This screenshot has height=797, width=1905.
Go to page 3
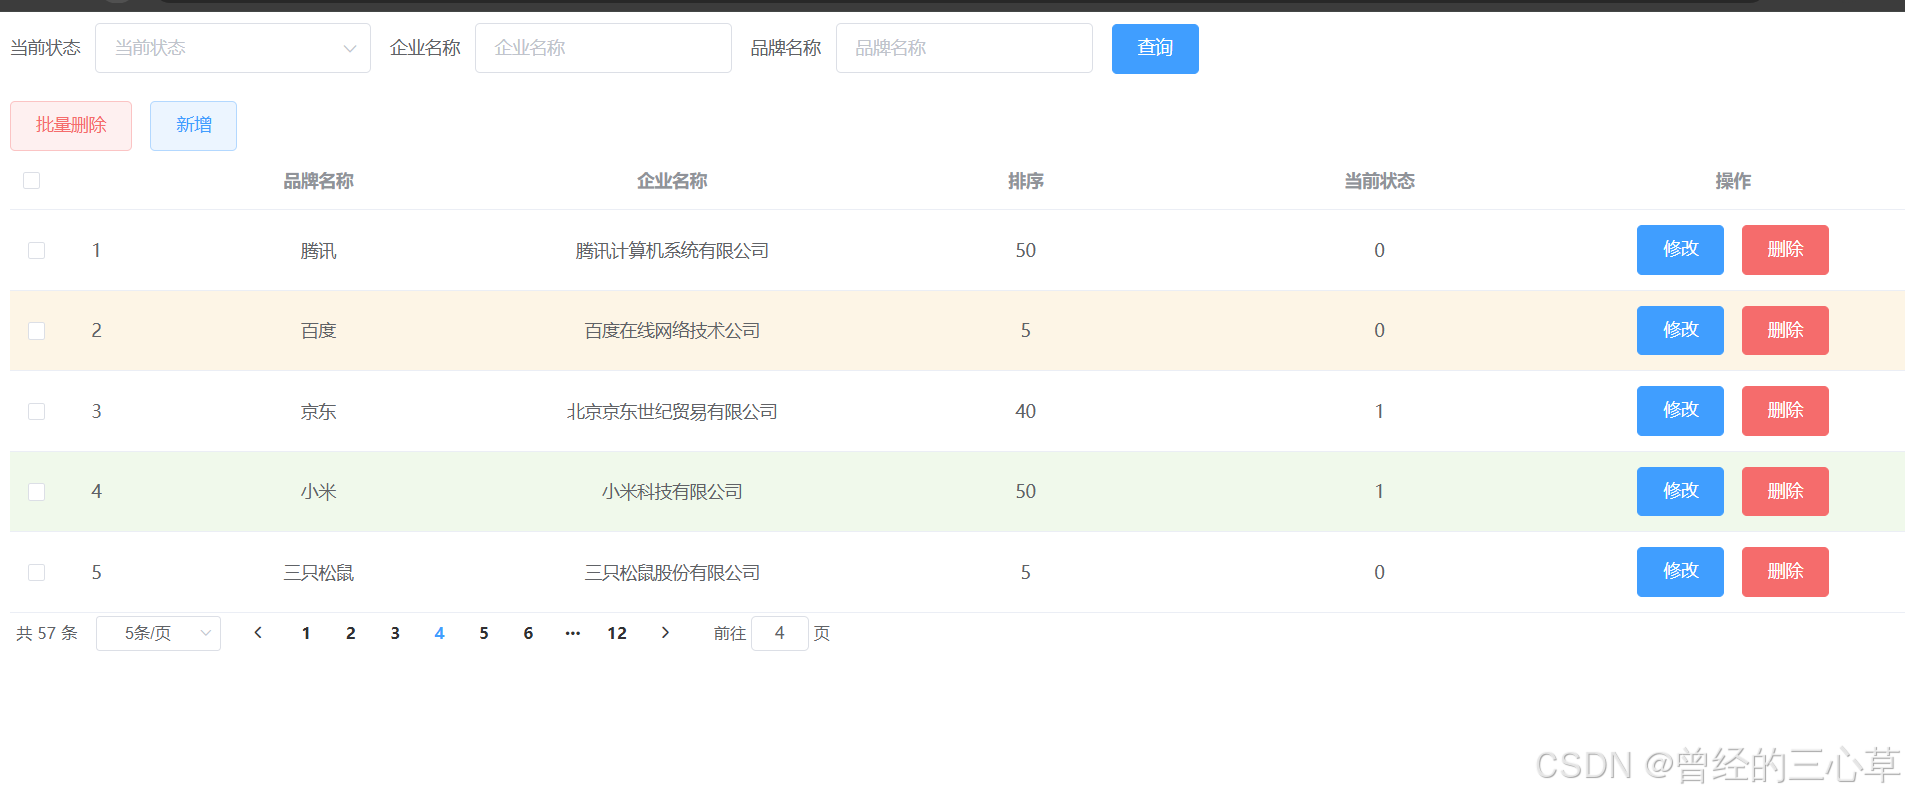(x=395, y=633)
